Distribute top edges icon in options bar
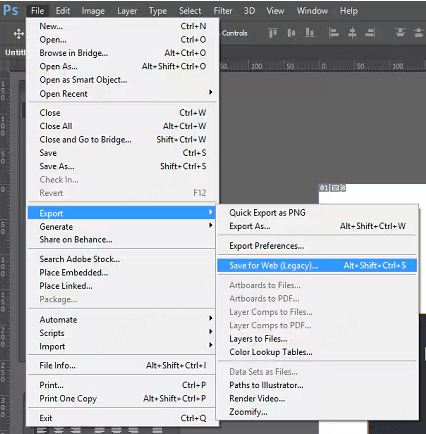 (x=400, y=33)
